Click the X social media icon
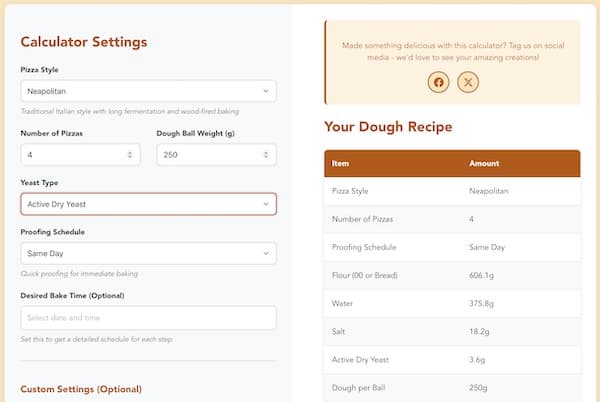Viewport: 600px width, 402px height. (467, 82)
